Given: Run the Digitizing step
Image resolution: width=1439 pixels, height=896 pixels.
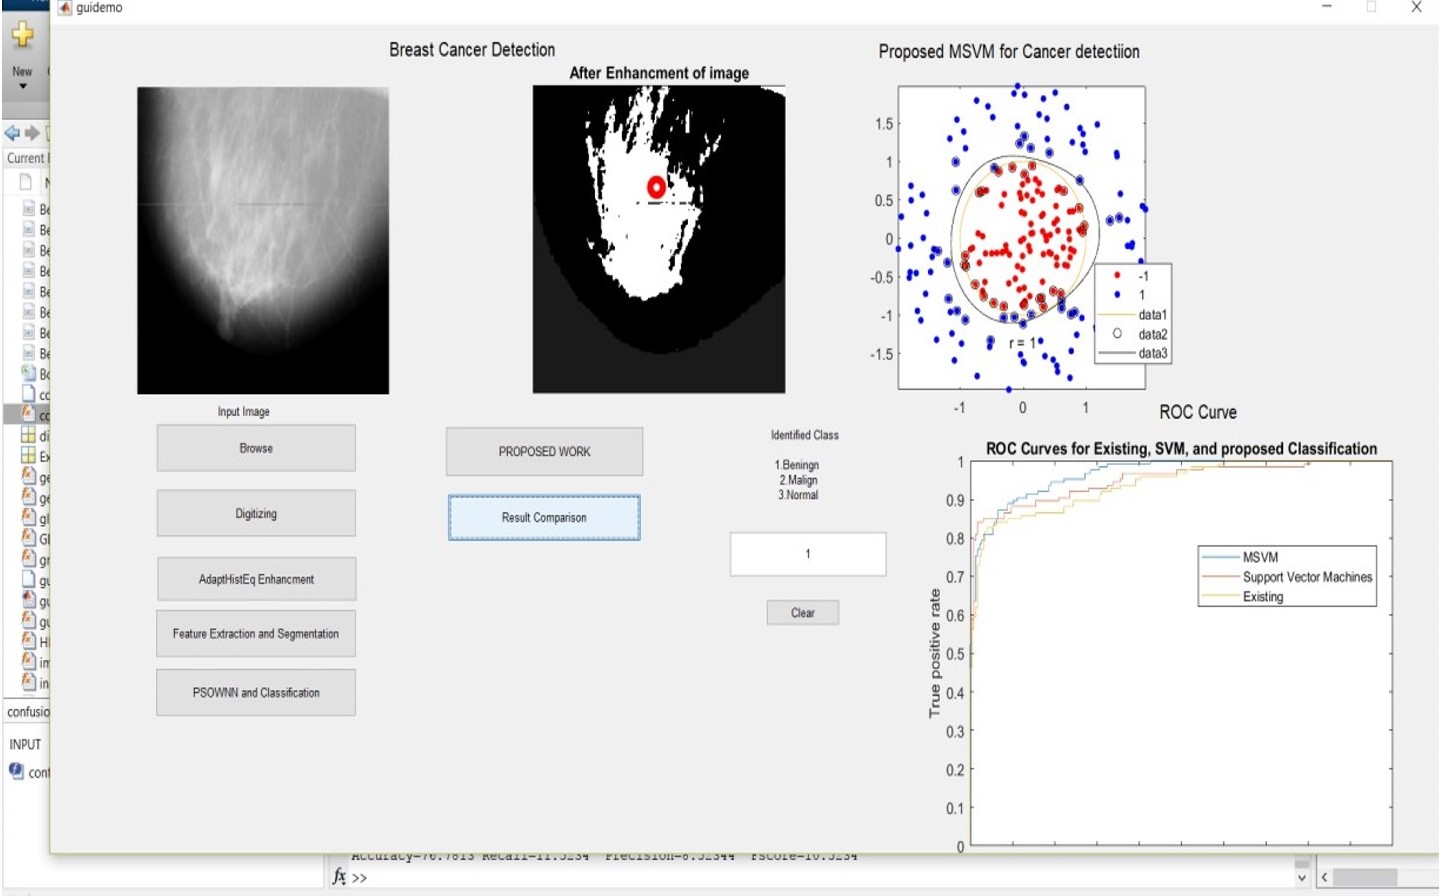Looking at the screenshot, I should (x=256, y=513).
